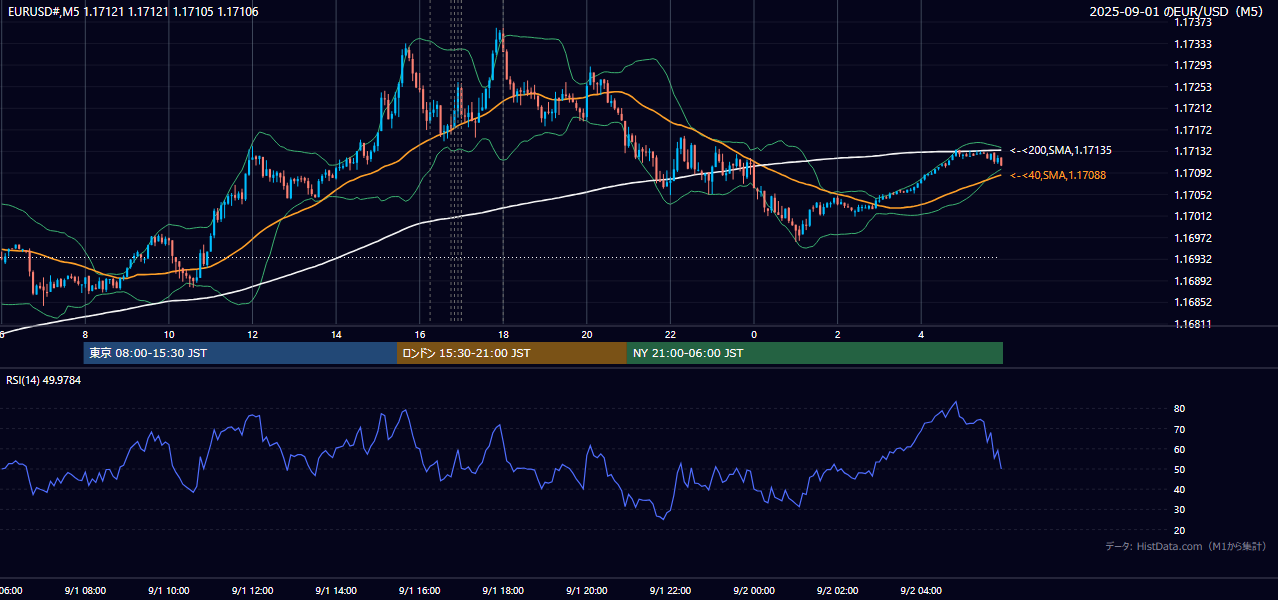Click the 9/1 12:00 date-time axis label

pos(252,591)
